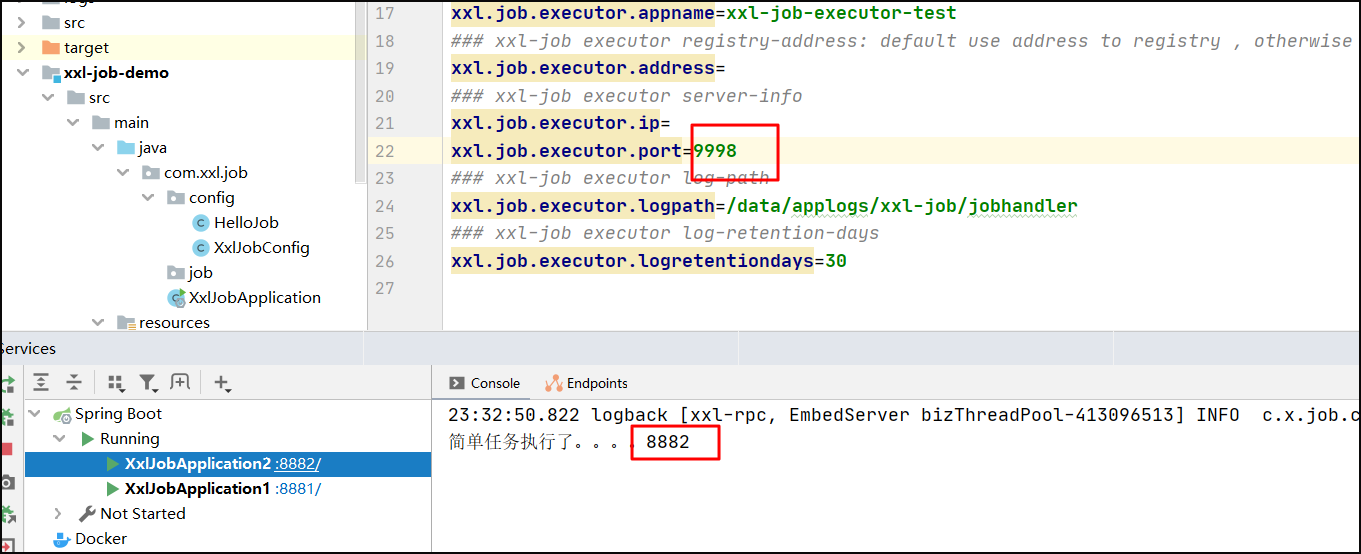Viewport: 1361px width, 554px height.
Task: Open the :8882/ port link
Action: pyautogui.click(x=298, y=464)
